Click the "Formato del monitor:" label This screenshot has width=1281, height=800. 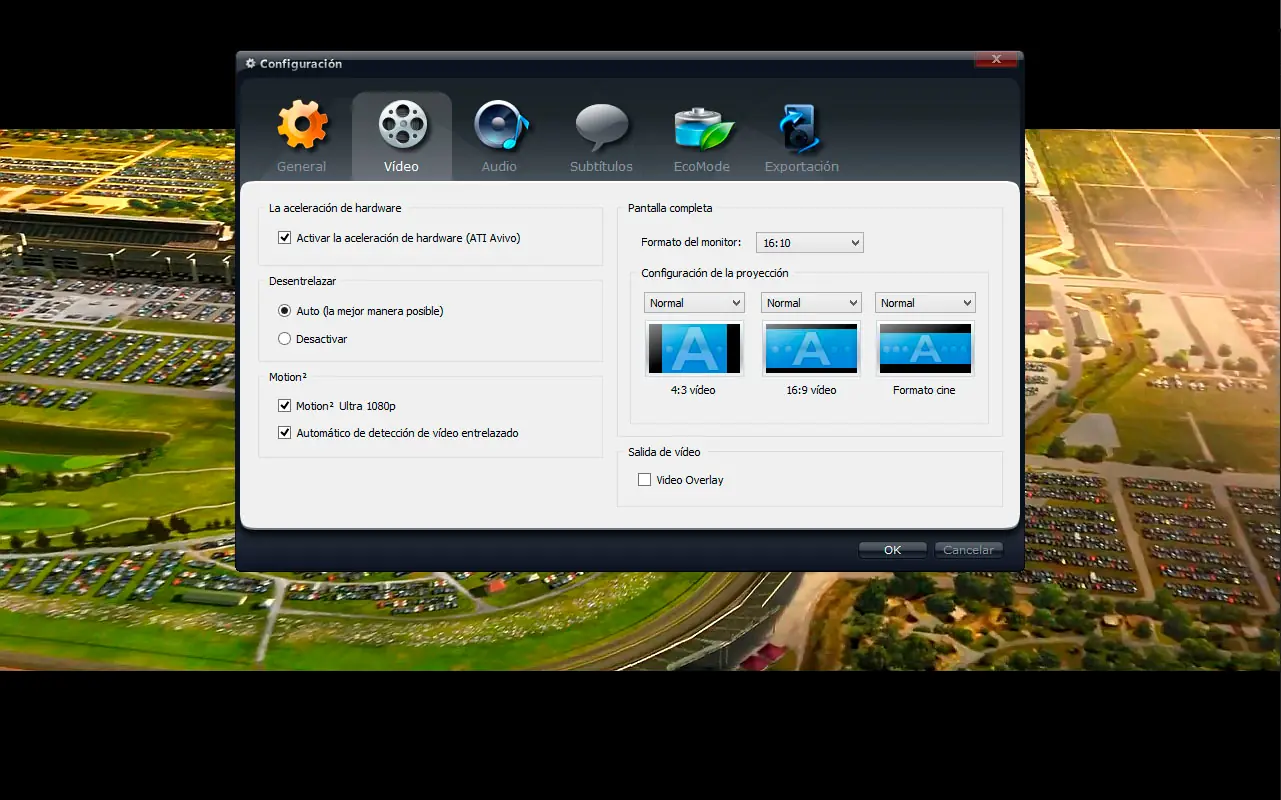pos(691,242)
